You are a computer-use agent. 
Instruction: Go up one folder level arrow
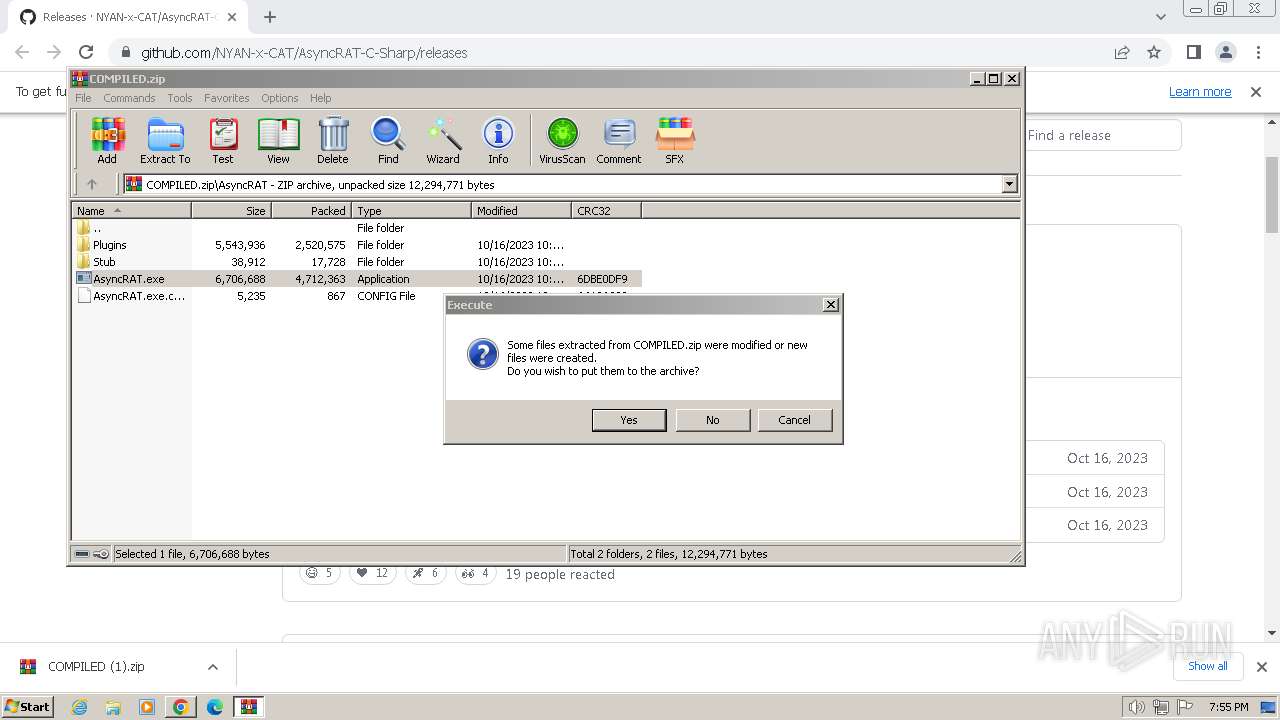[92, 184]
